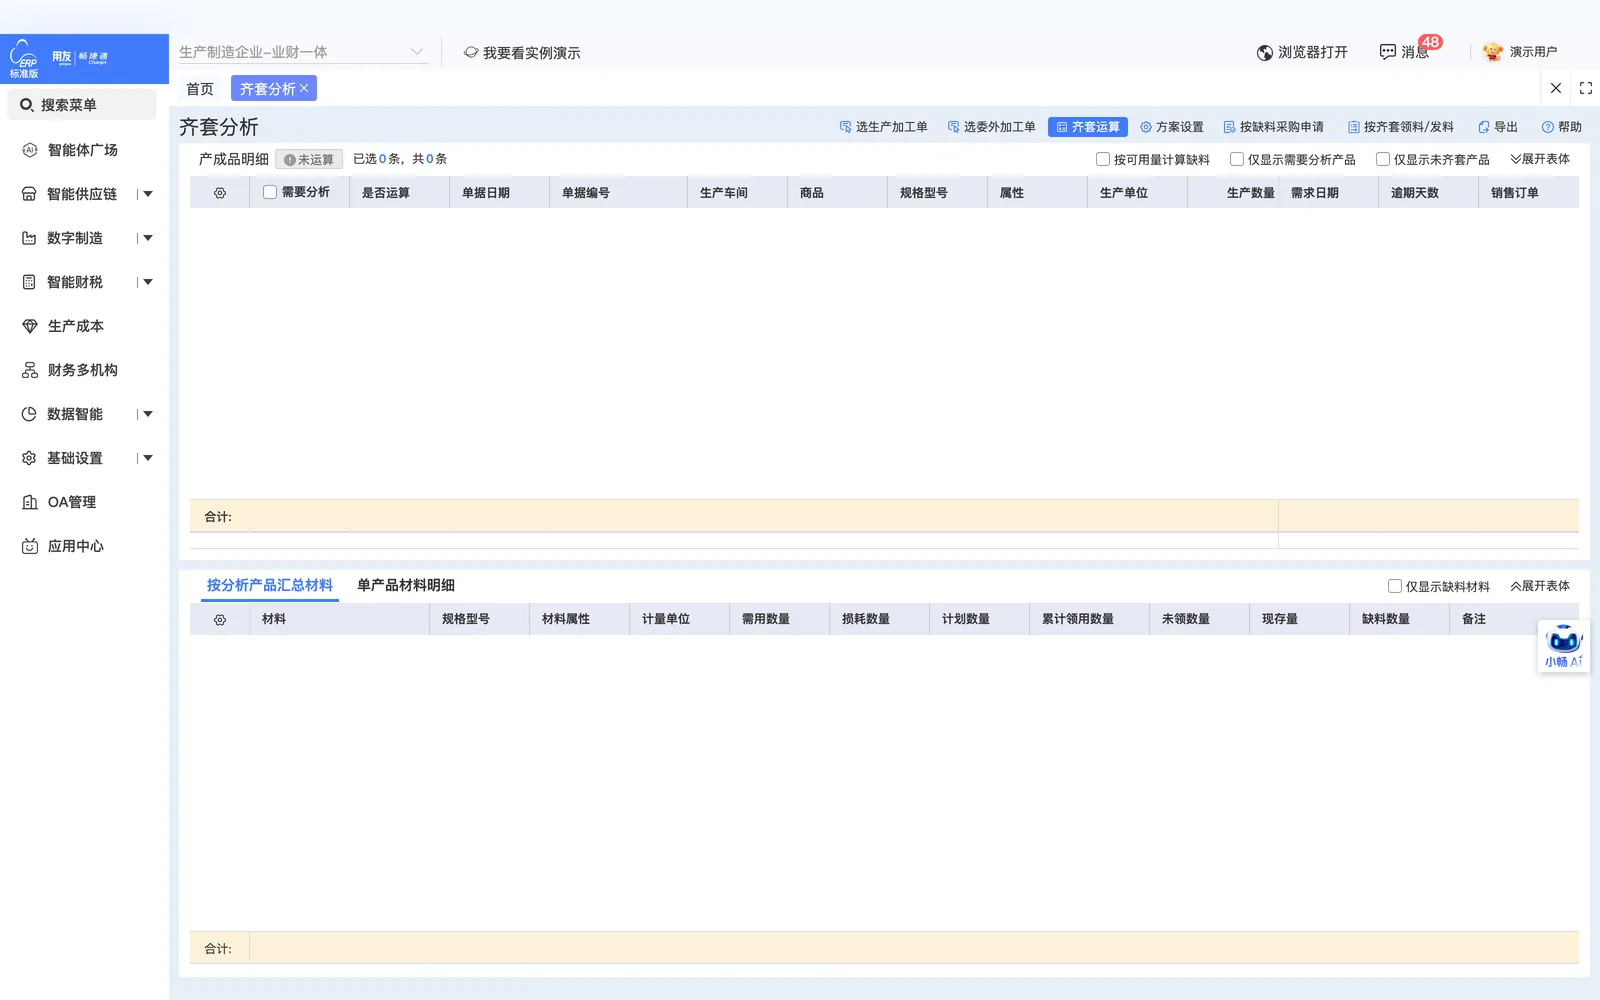Expand the 智能供应链 menu arrow

coord(148,194)
